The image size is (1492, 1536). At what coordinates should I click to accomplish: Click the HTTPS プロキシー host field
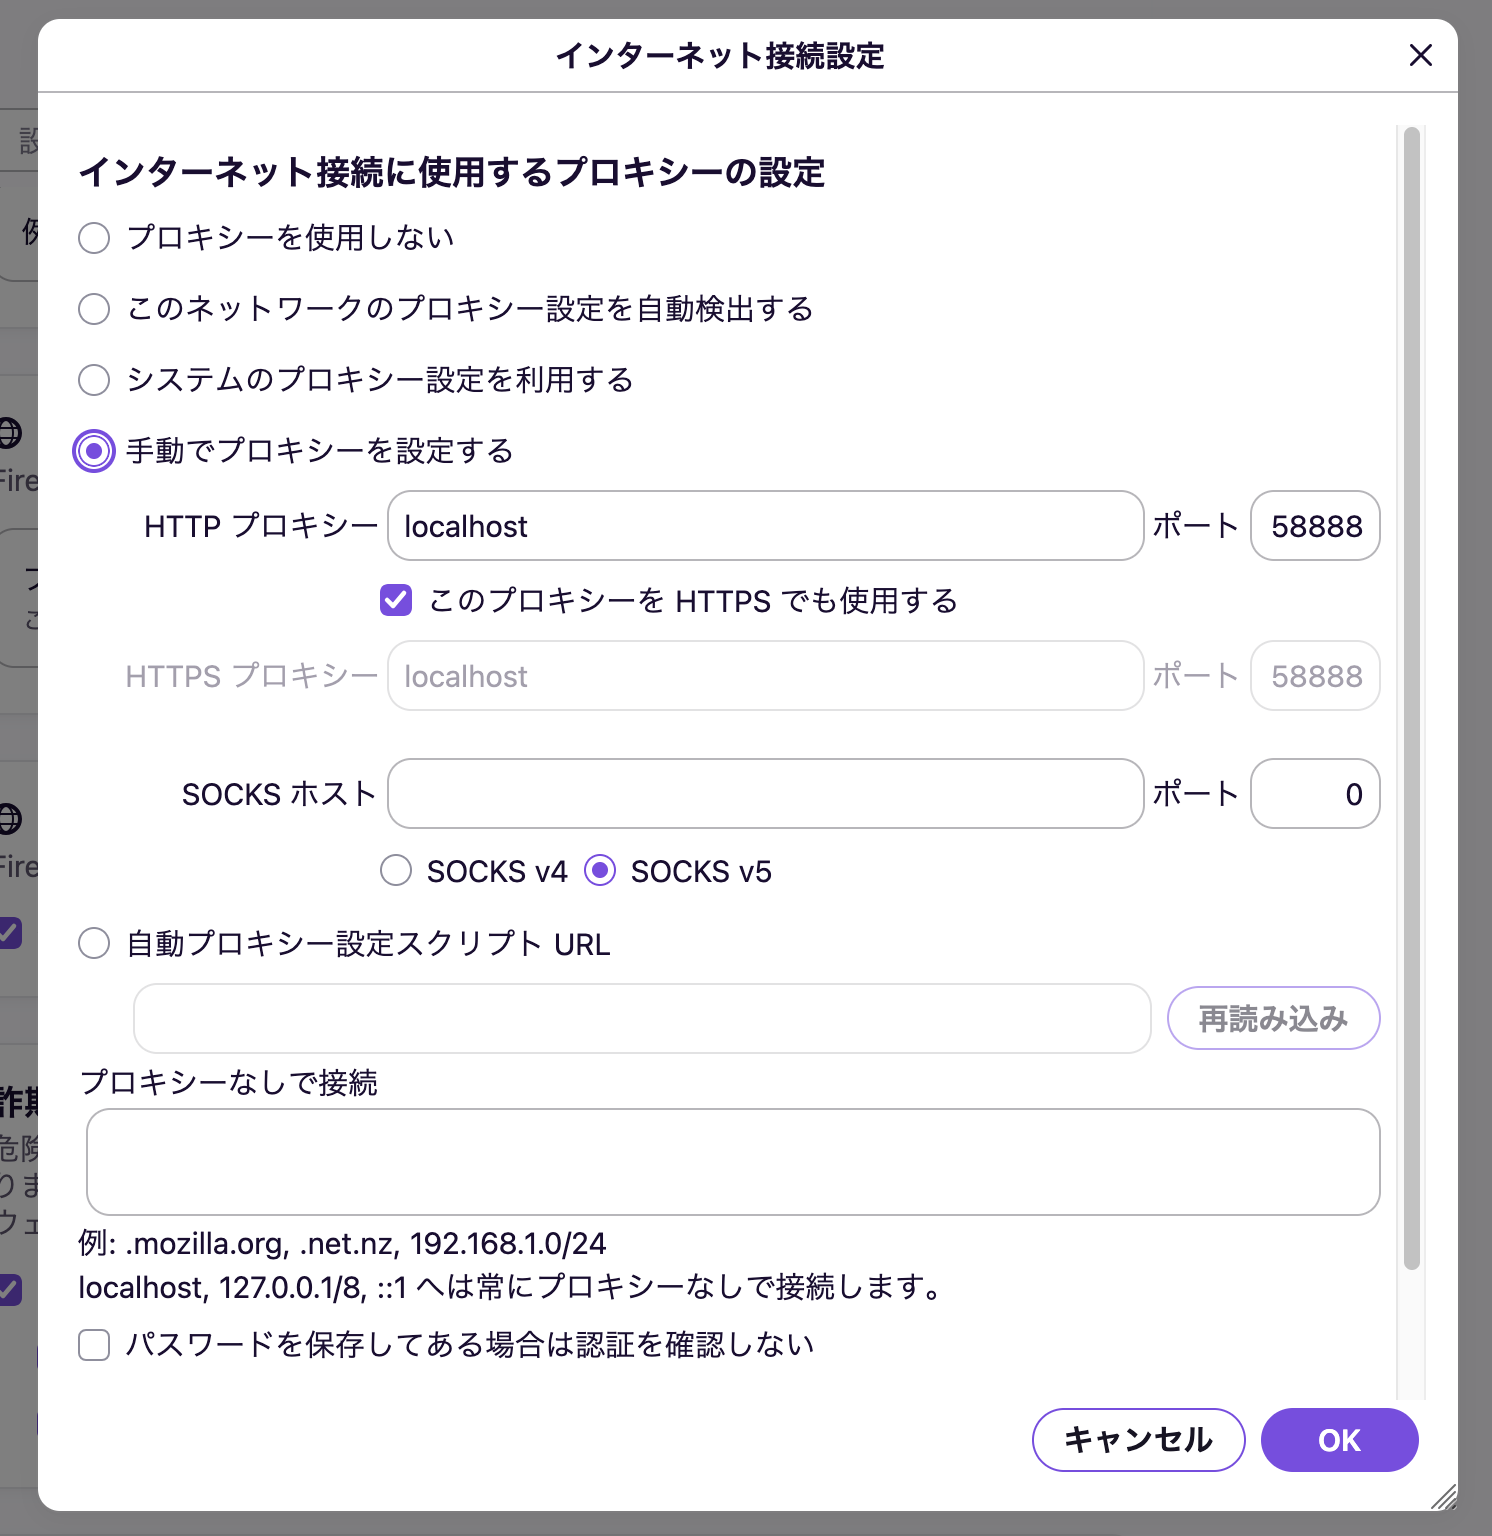click(765, 676)
